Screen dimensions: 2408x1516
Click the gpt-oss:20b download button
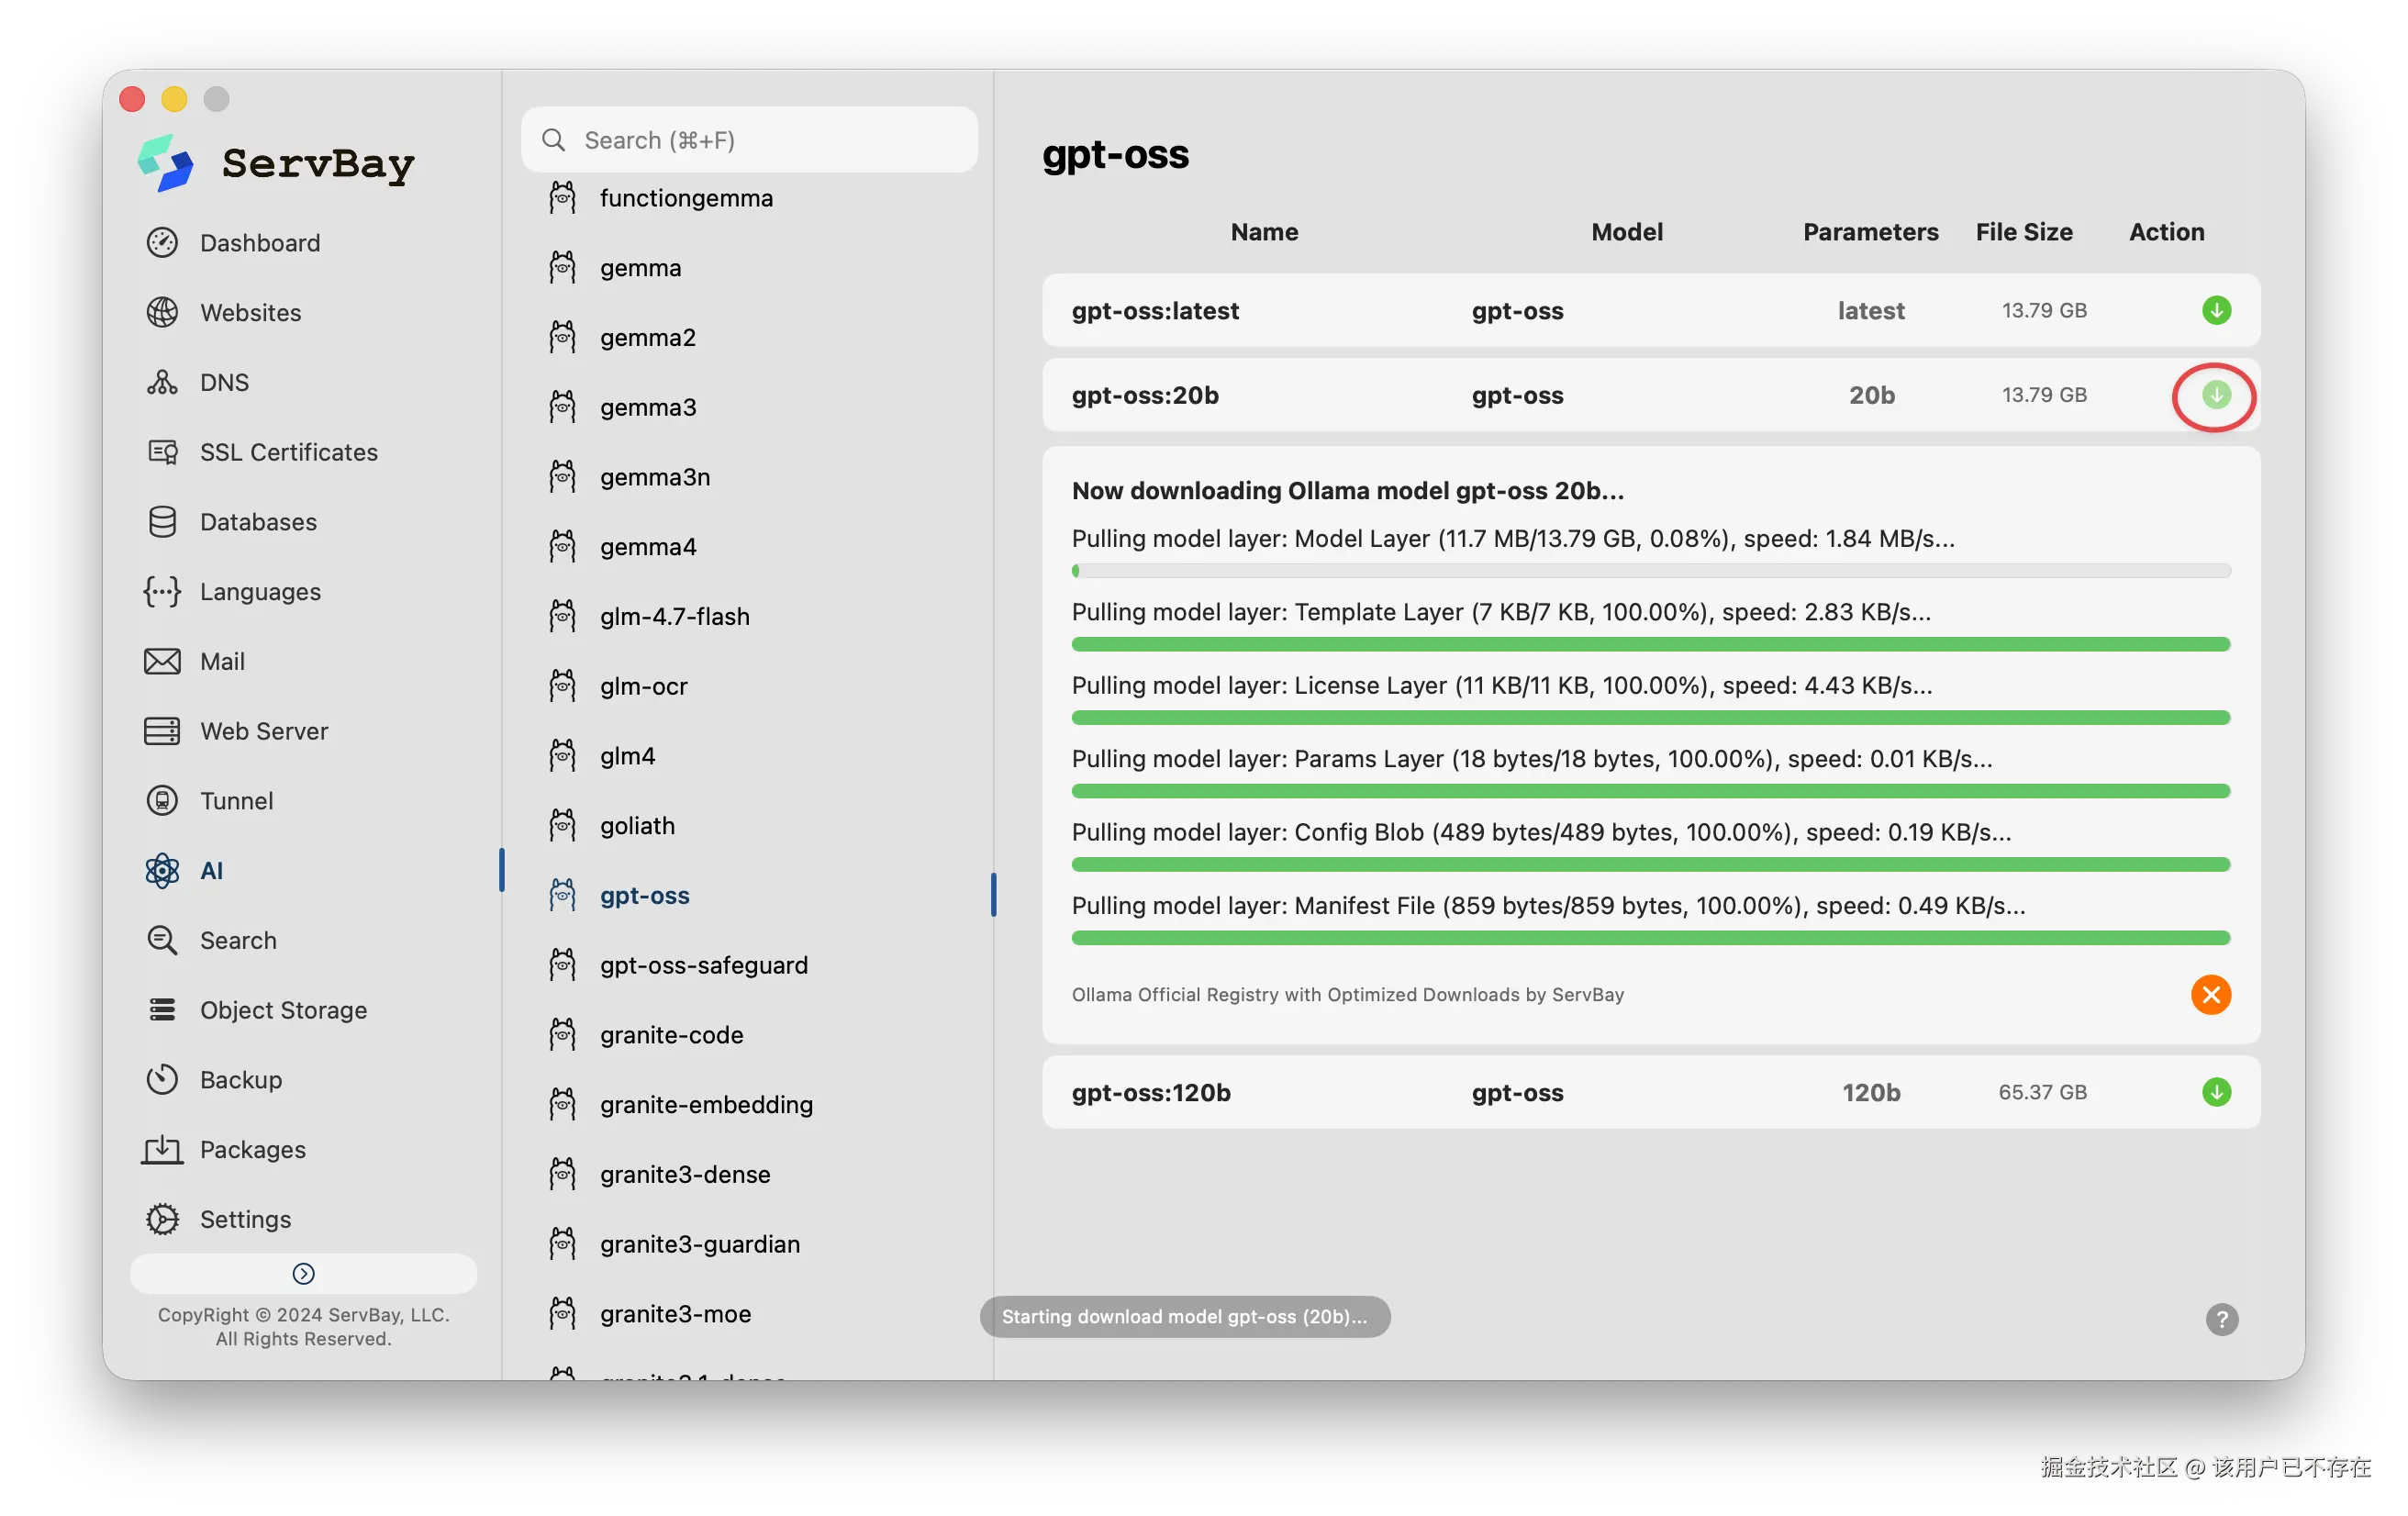[2216, 395]
